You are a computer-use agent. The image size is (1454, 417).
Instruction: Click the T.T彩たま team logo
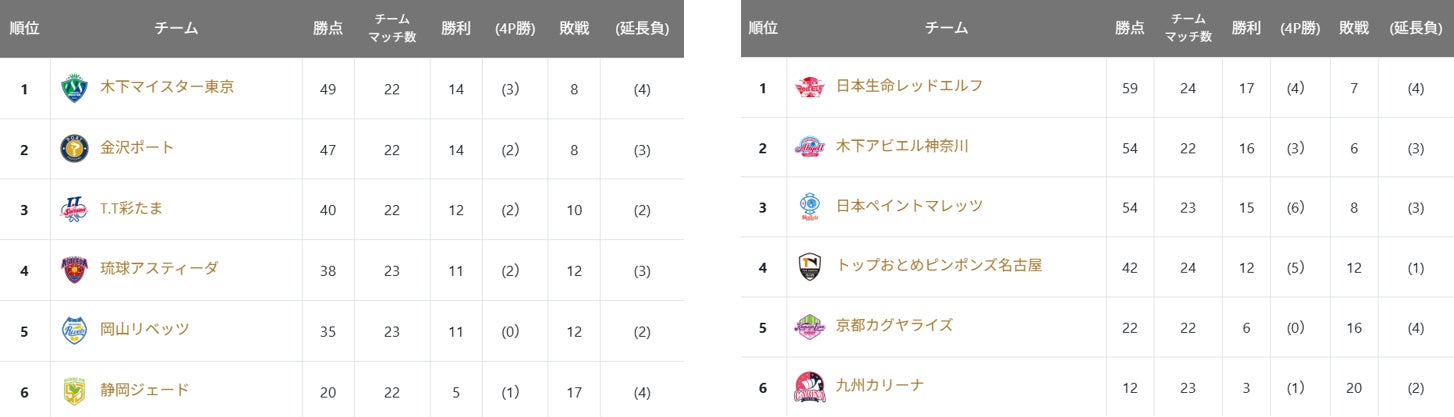(74, 209)
